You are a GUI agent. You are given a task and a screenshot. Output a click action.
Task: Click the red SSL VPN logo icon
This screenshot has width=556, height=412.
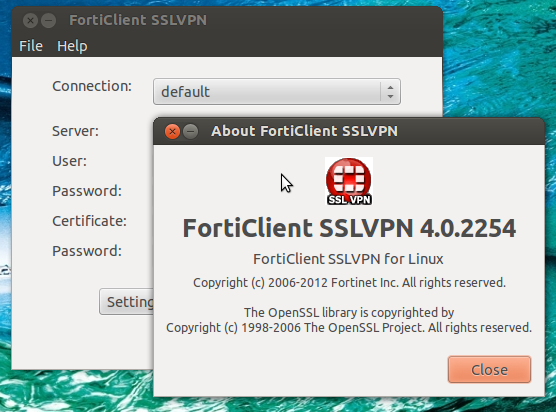point(349,181)
